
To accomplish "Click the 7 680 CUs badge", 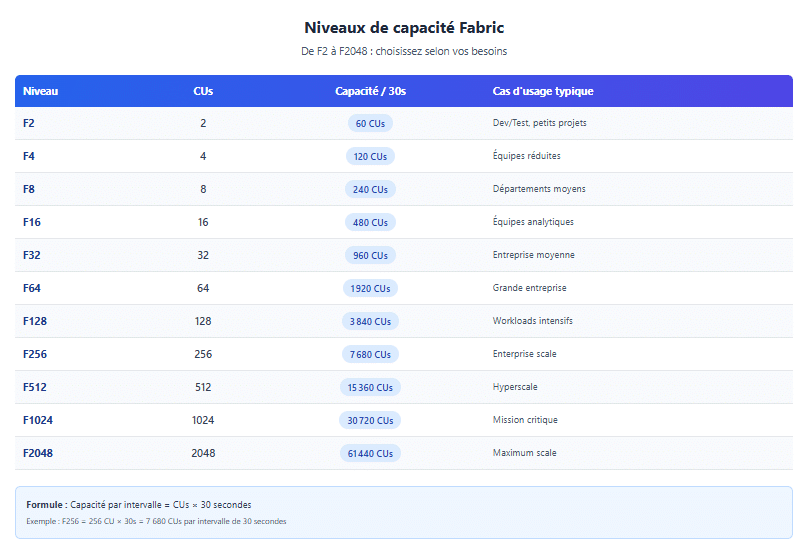I will coord(370,355).
